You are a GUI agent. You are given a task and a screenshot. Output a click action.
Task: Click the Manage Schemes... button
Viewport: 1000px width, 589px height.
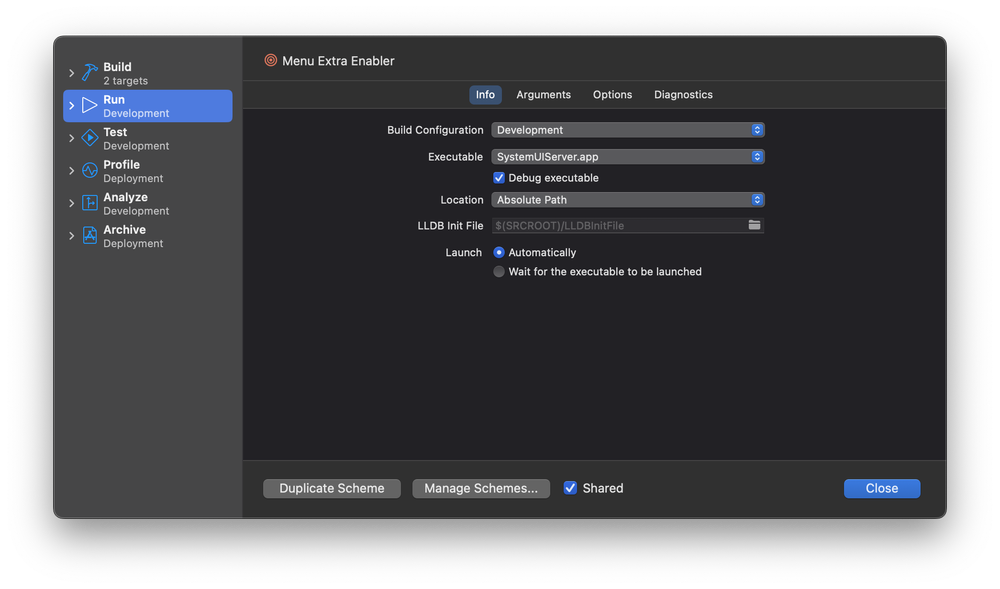pos(481,488)
